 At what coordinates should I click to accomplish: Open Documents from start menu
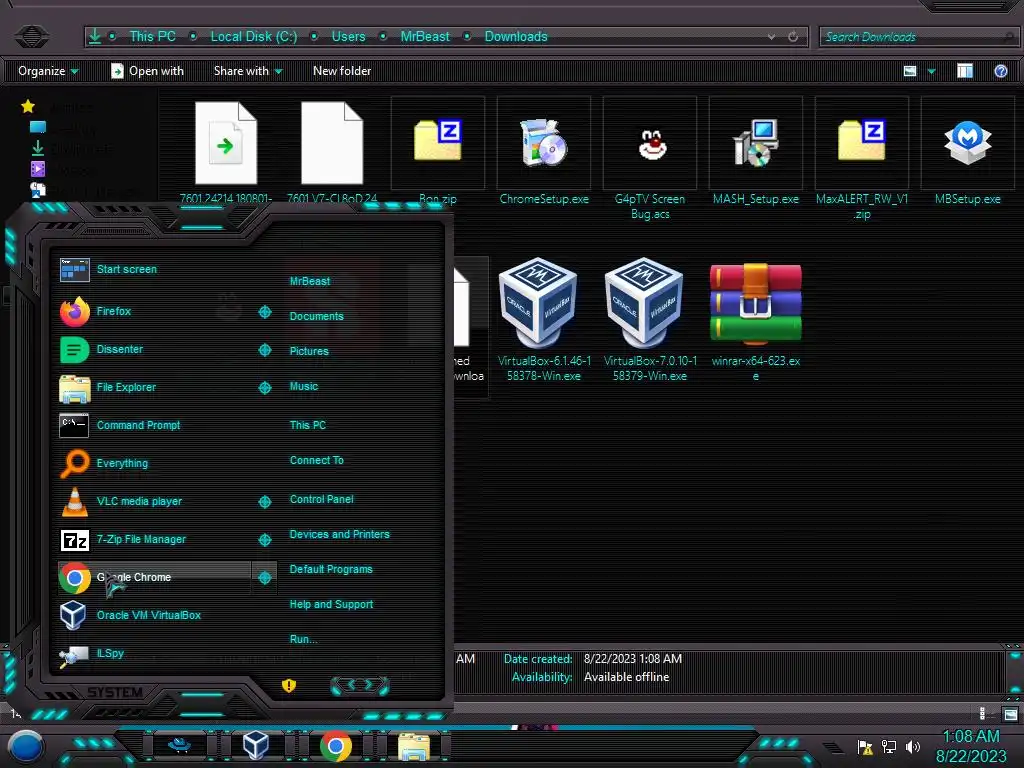[x=316, y=316]
